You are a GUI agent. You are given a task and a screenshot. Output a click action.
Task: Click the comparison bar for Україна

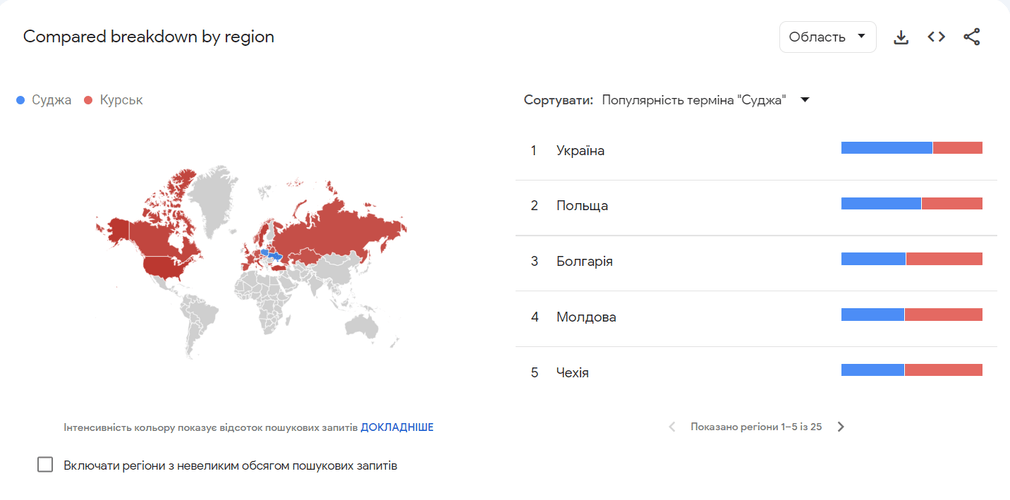click(x=911, y=148)
